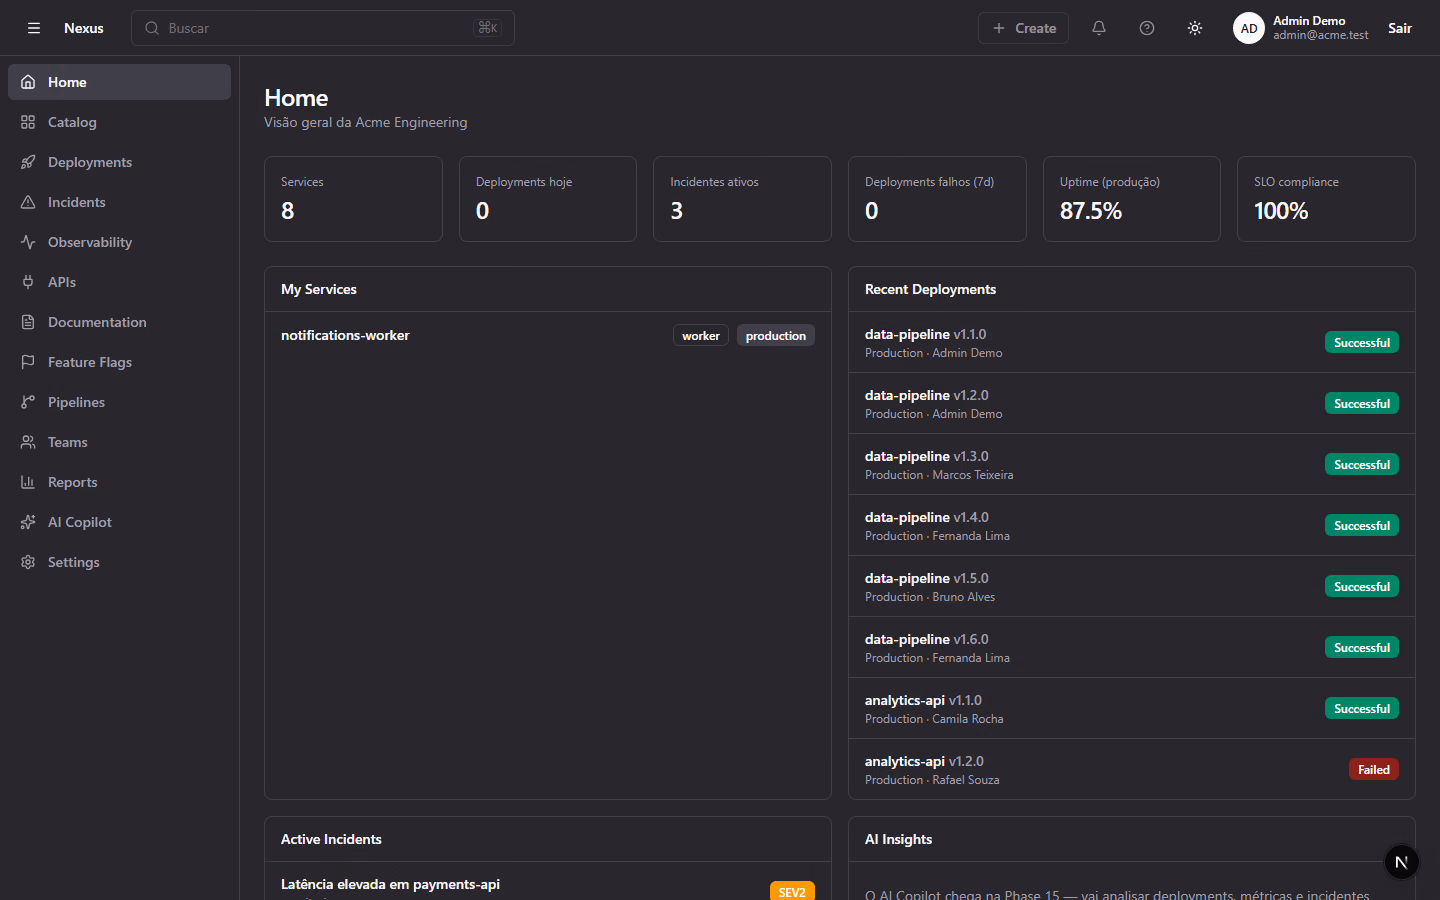
Task: Click the production tag on notifications-worker
Action: pyautogui.click(x=776, y=336)
